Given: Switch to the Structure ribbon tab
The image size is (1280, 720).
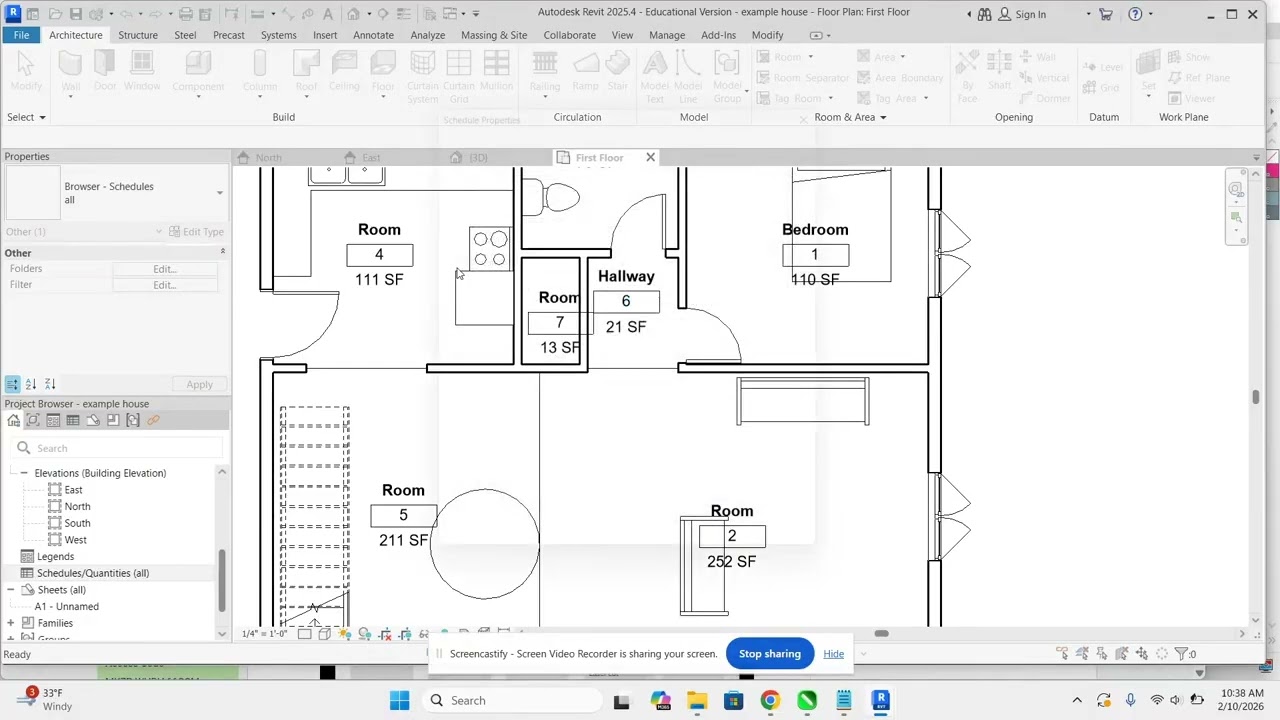Looking at the screenshot, I should [138, 35].
